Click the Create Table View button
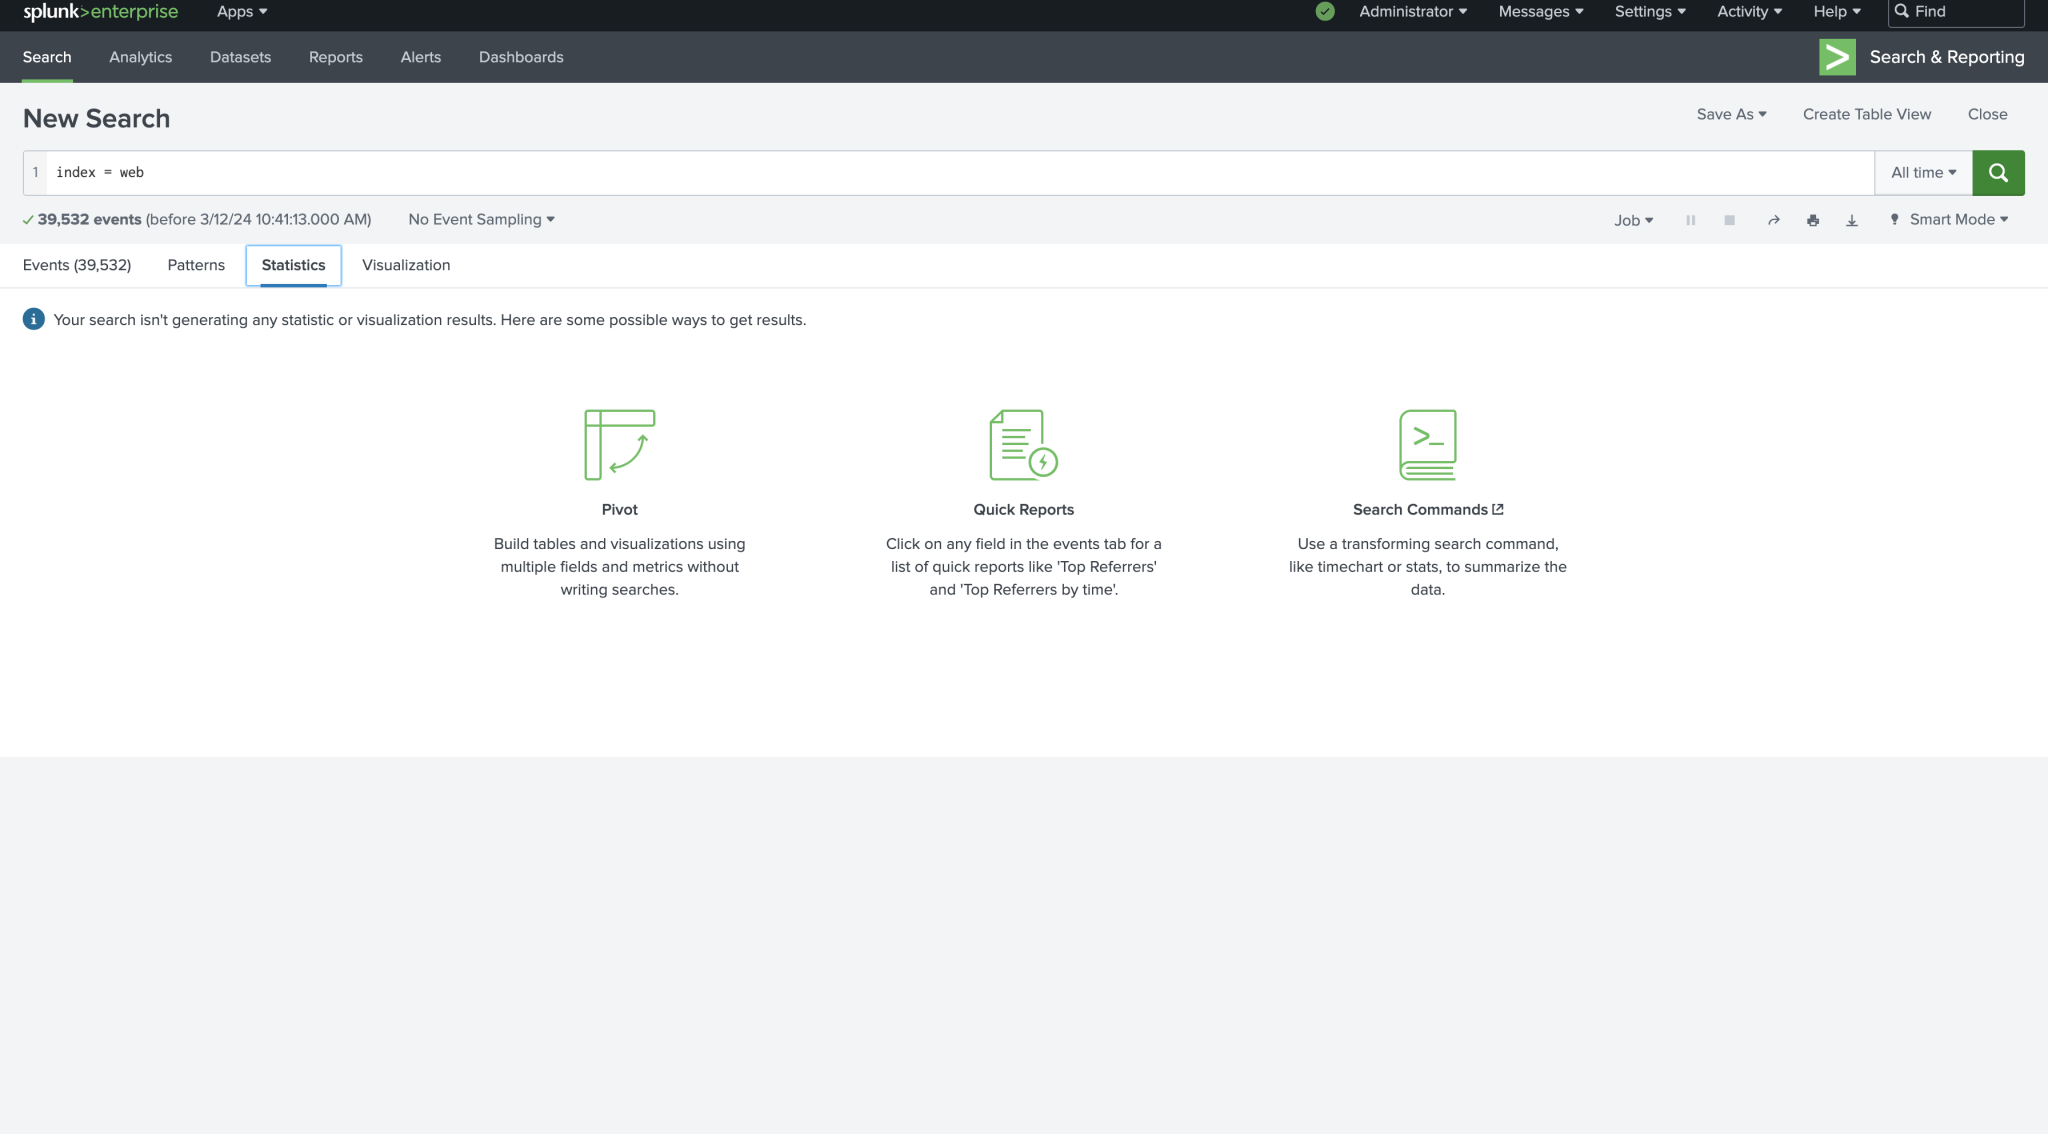The height and width of the screenshot is (1134, 2048). point(1866,114)
